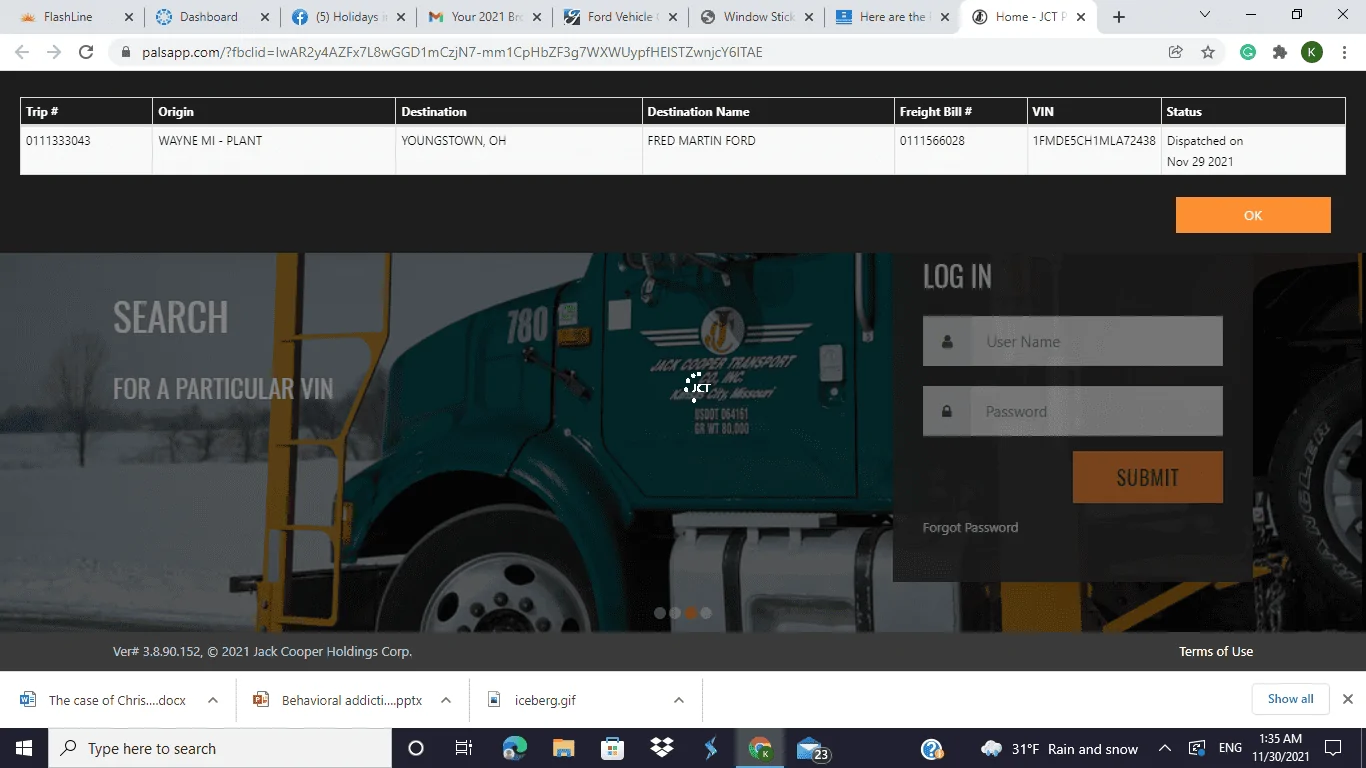Click VIN 1FMDE5CH1MLA72438 cell
The image size is (1366, 768).
click(x=1094, y=150)
